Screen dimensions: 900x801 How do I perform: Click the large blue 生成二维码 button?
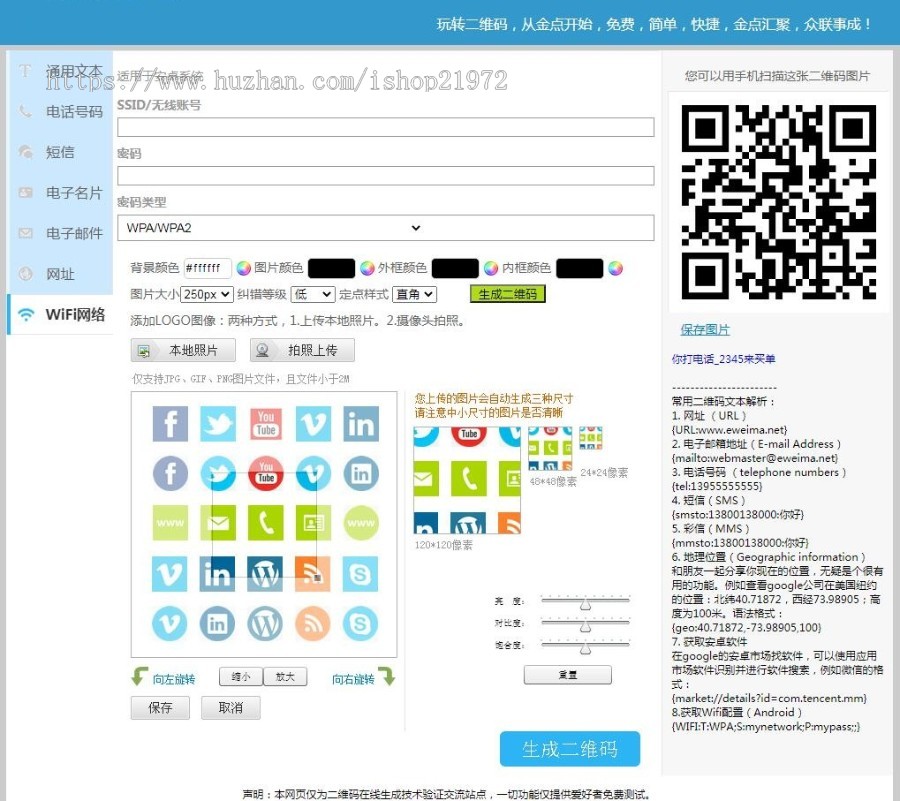[x=570, y=749]
